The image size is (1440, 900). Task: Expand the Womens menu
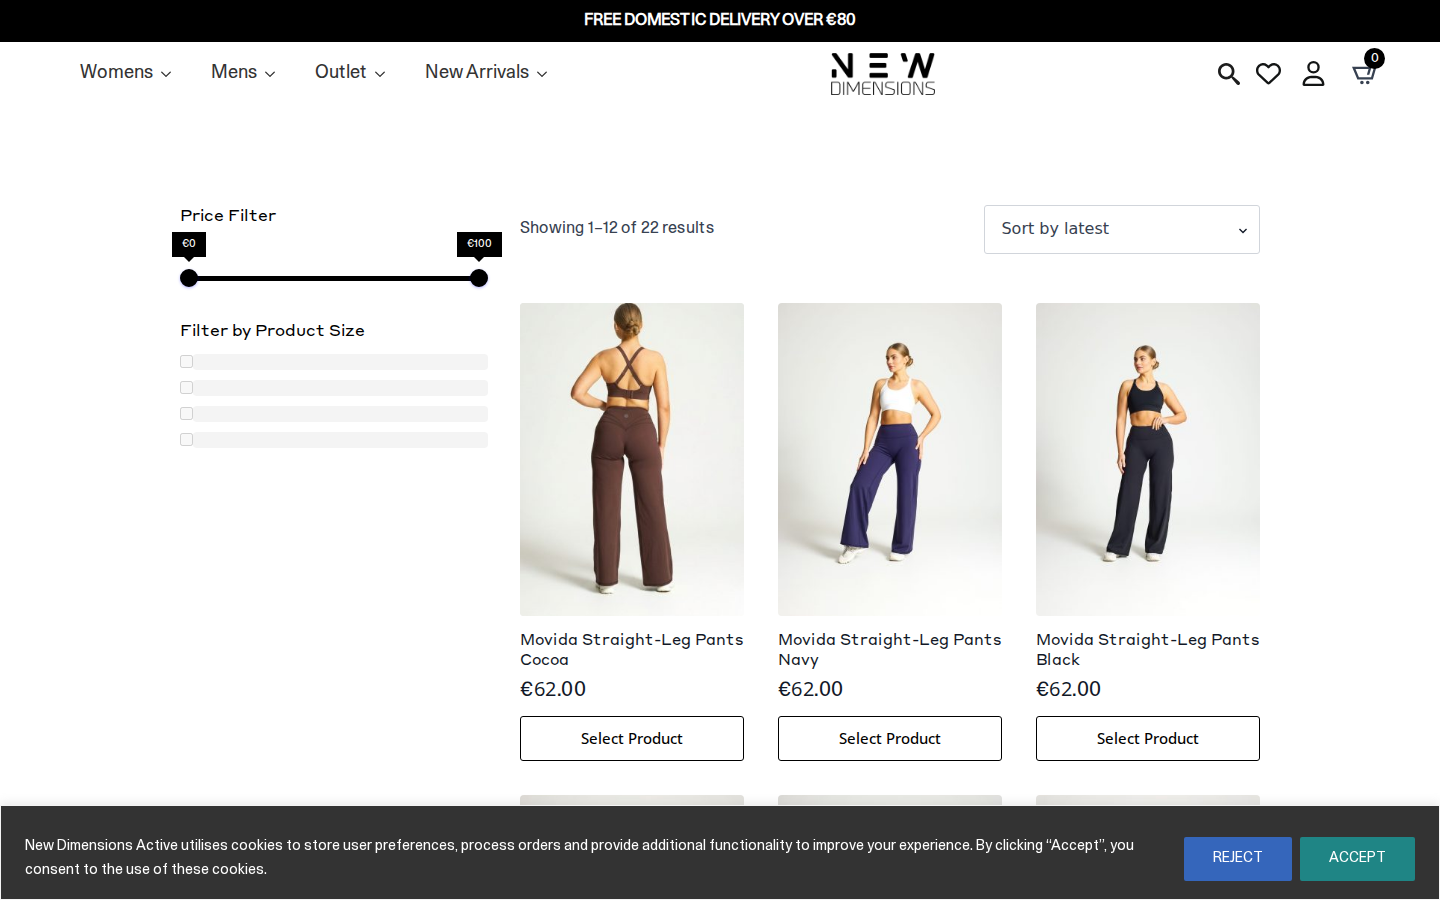pyautogui.click(x=125, y=72)
